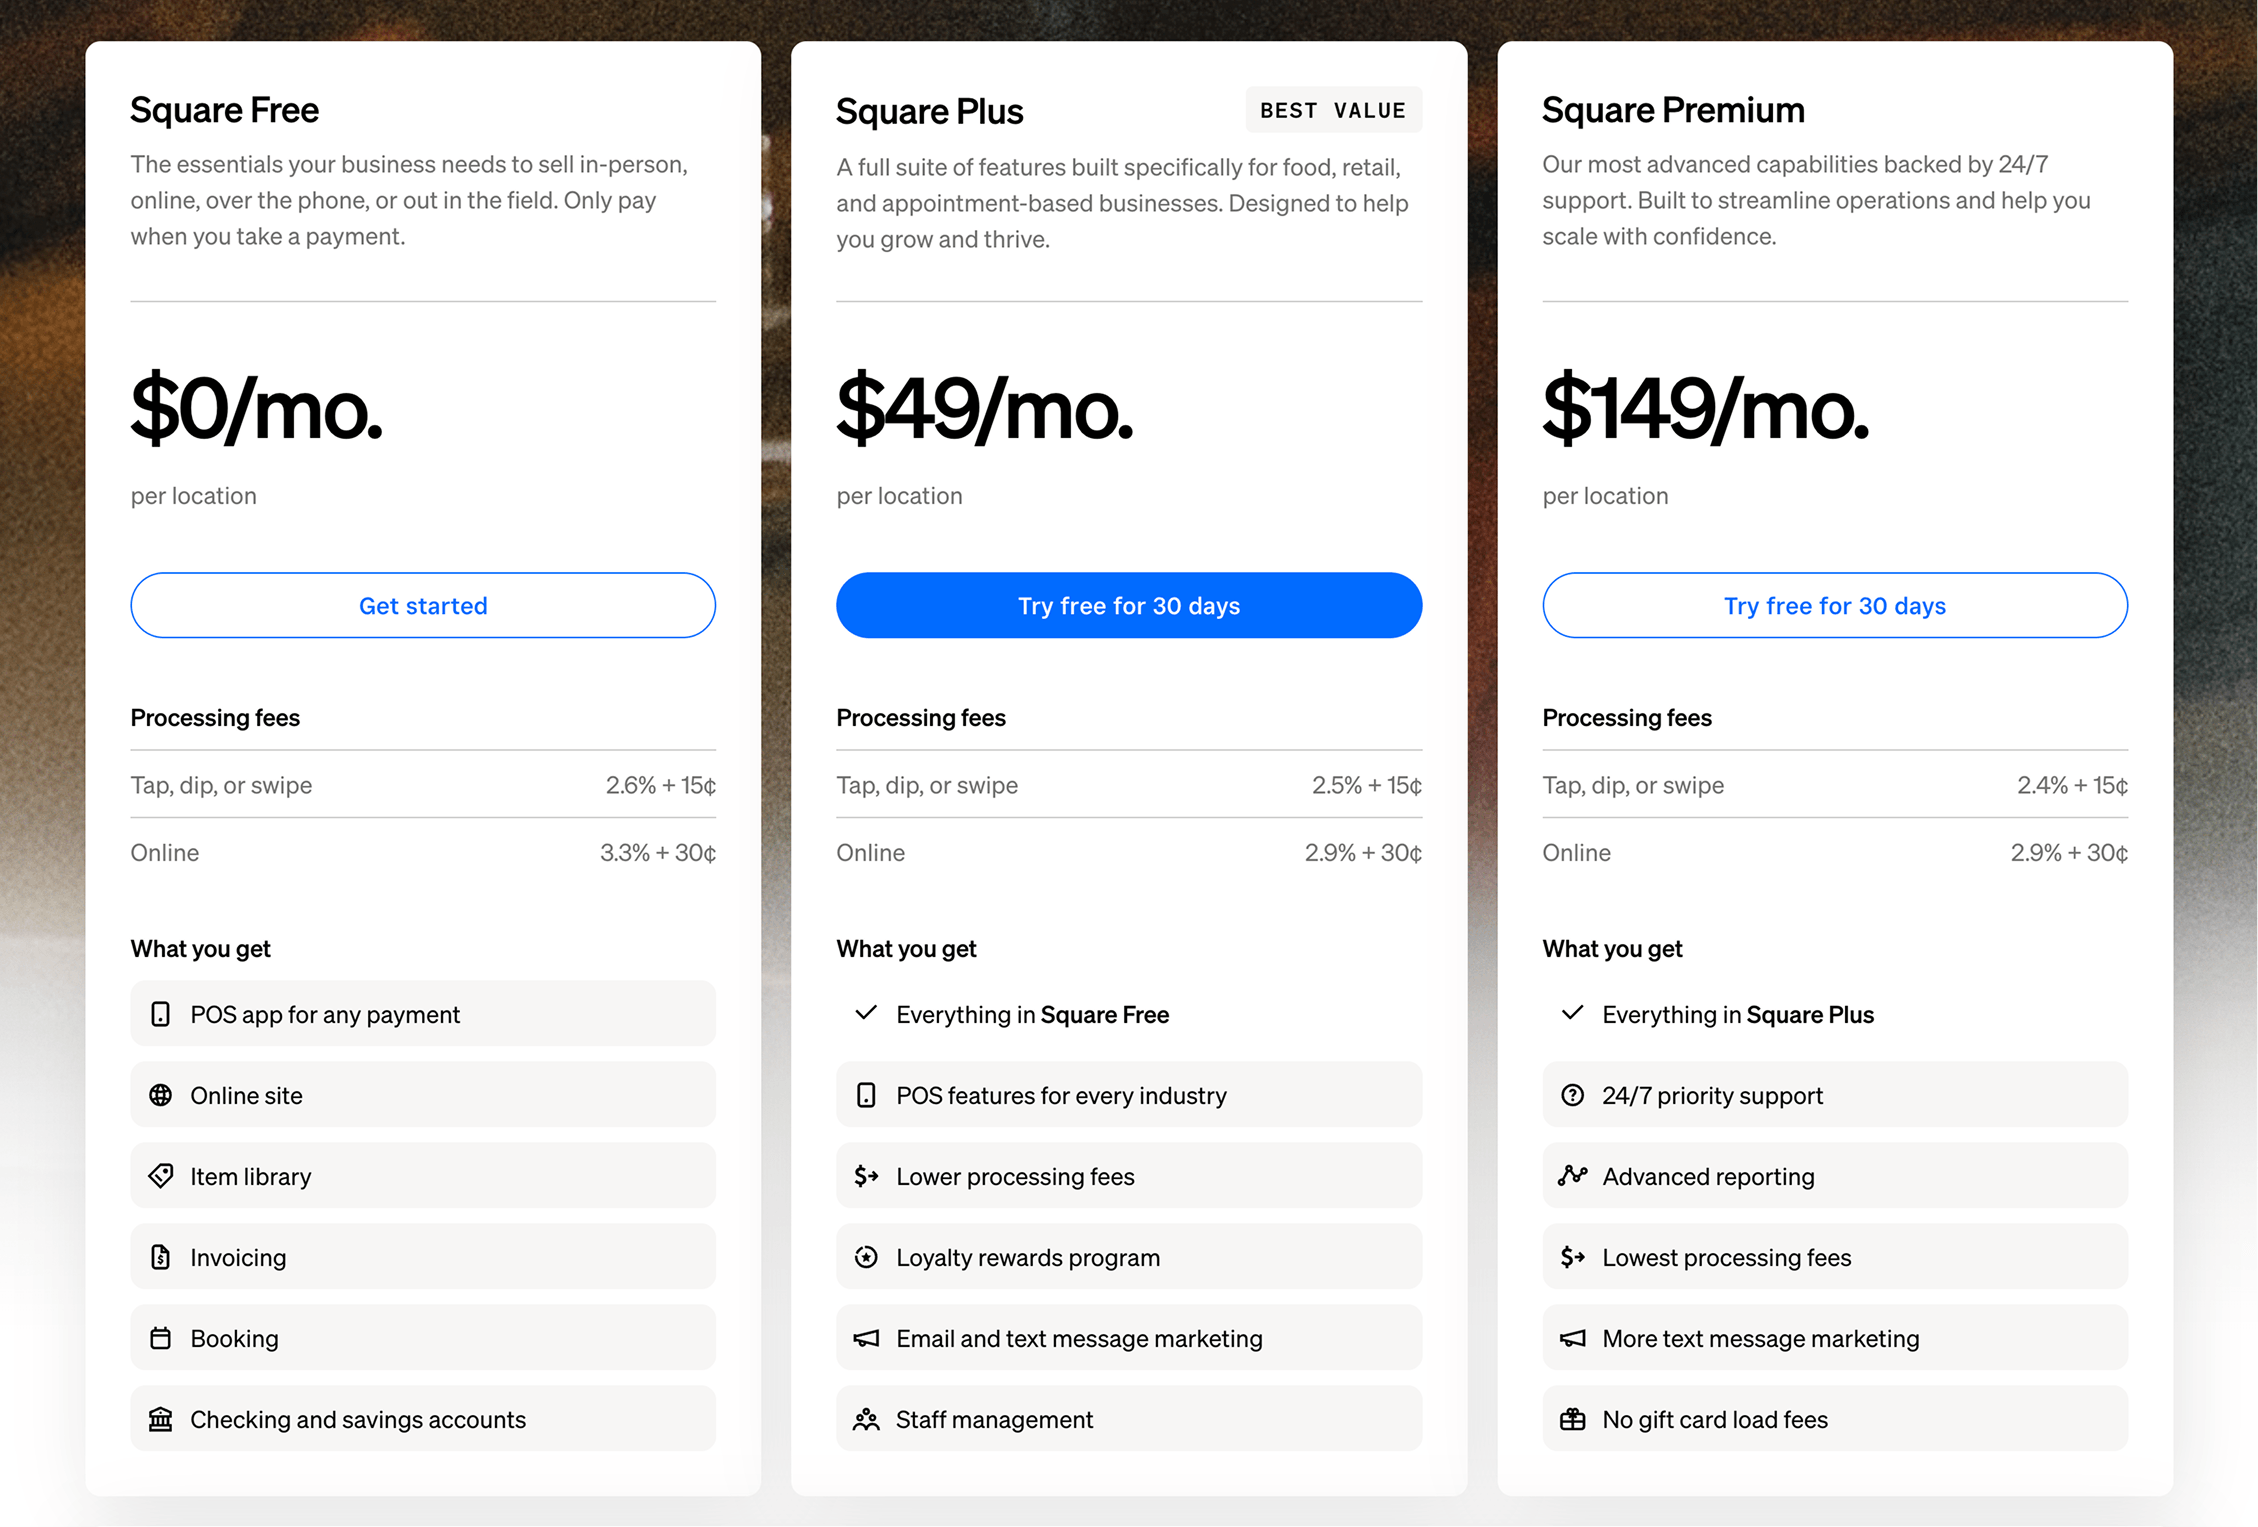Click the gift card icon by No gift card load fees

(x=1572, y=1419)
